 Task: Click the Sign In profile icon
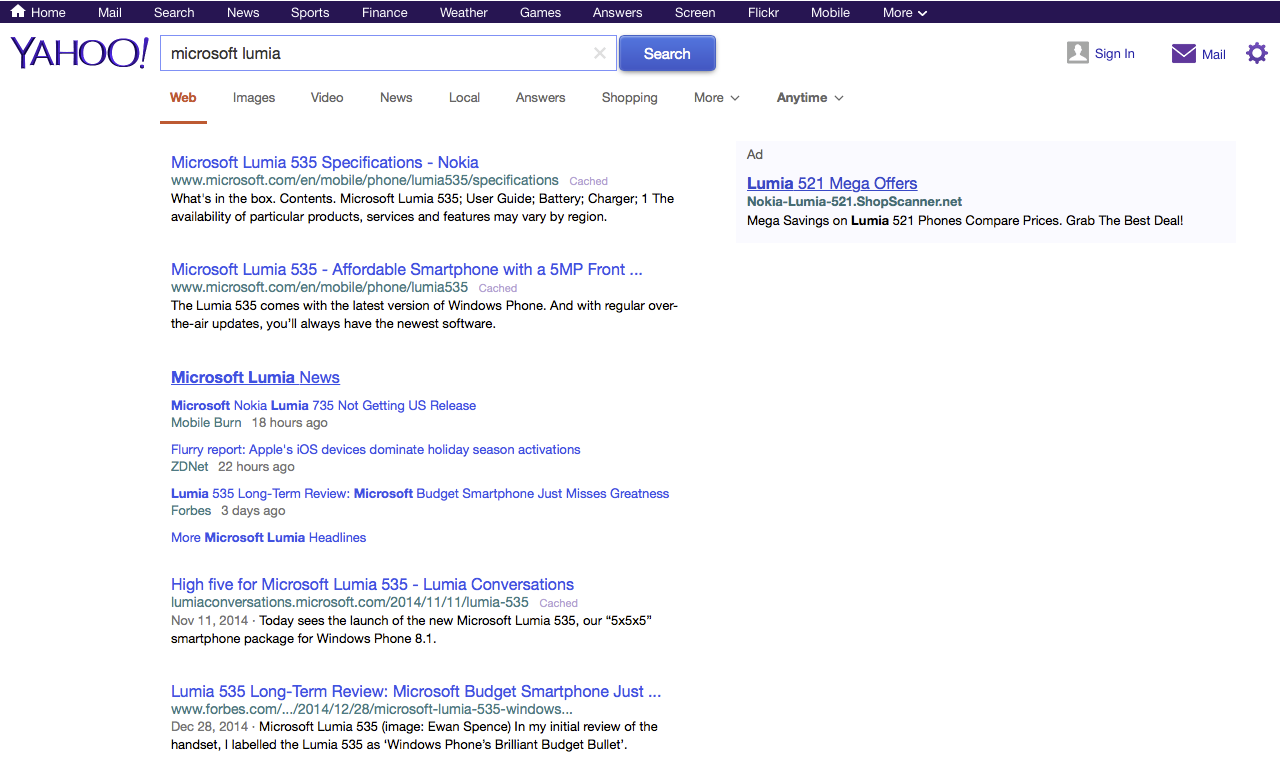click(1077, 54)
